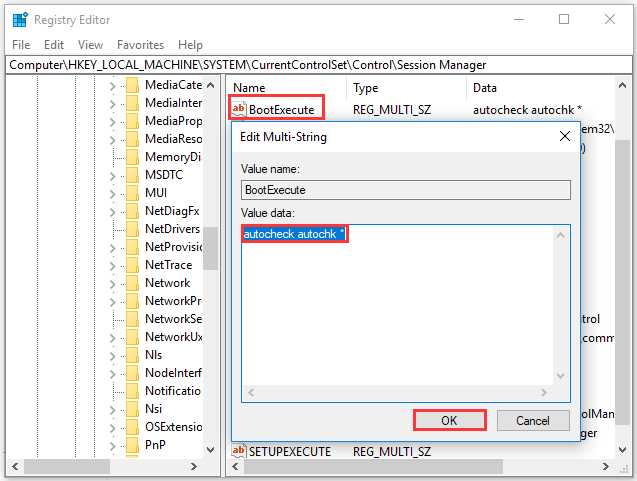Select the NetworkSe key label
The width and height of the screenshot is (637, 481).
[173, 319]
